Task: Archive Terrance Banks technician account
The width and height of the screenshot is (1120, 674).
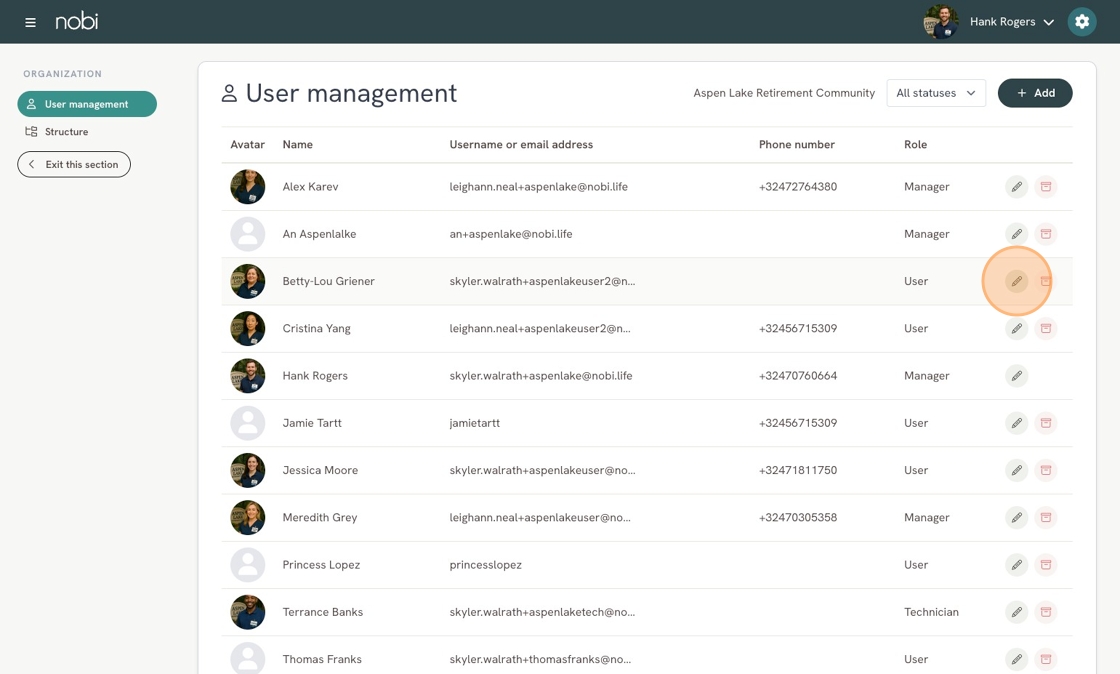Action: 1045,612
